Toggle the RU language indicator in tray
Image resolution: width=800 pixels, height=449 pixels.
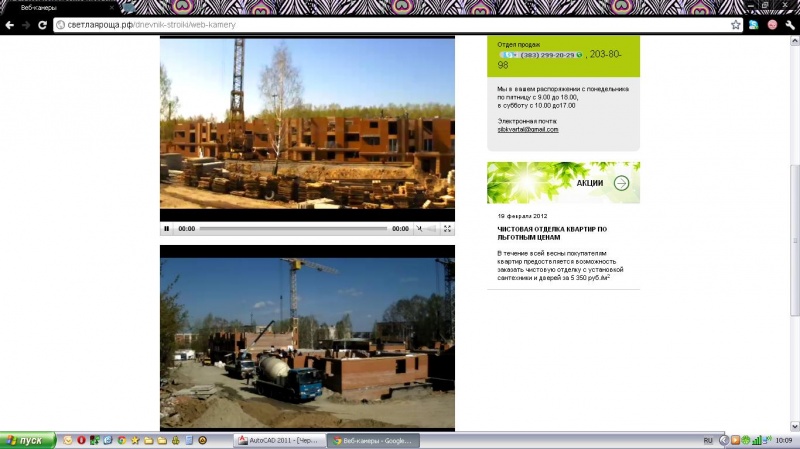point(708,440)
